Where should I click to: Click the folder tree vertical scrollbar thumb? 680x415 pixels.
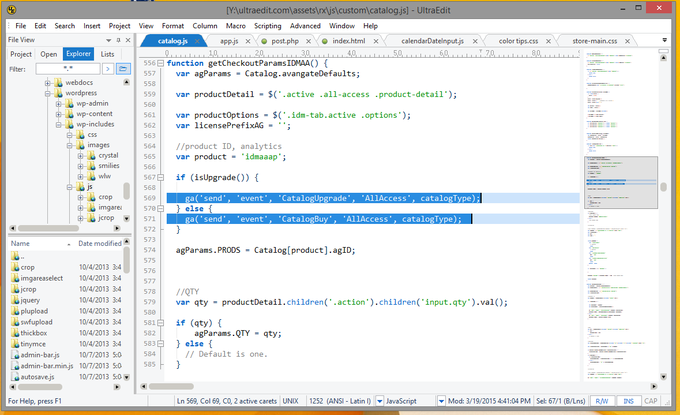tap(126, 190)
